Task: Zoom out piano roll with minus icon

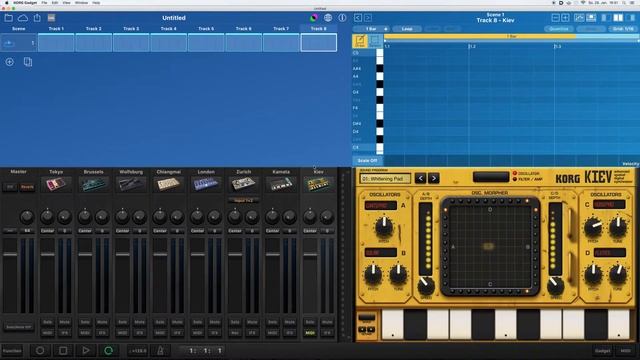Action: point(556,18)
